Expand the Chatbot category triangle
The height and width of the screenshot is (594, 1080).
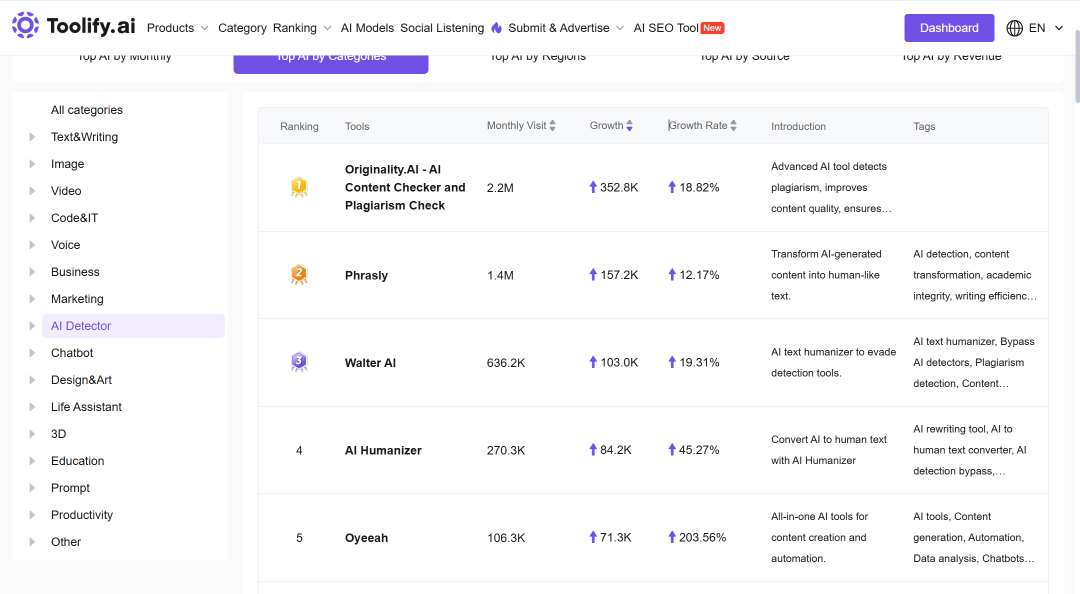click(32, 353)
